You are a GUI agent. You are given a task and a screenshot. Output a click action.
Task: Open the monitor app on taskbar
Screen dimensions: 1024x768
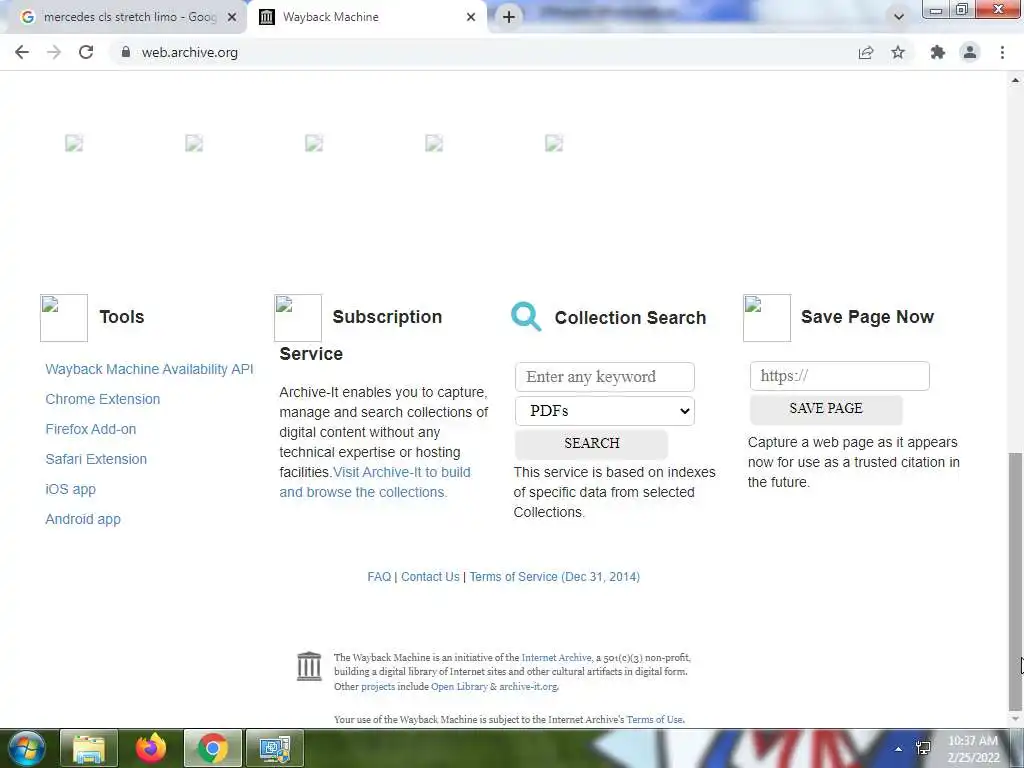(x=275, y=748)
